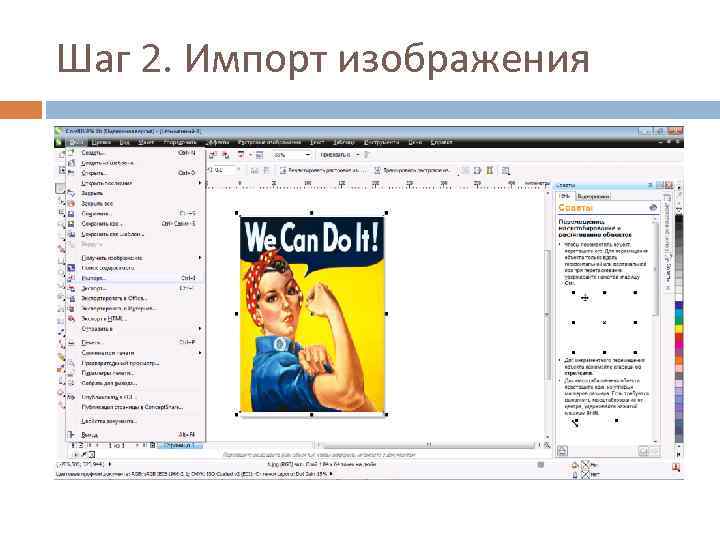Pick the yellow swatch in color palette
Image resolution: width=720 pixels, height=540 pixels.
pos(679,328)
